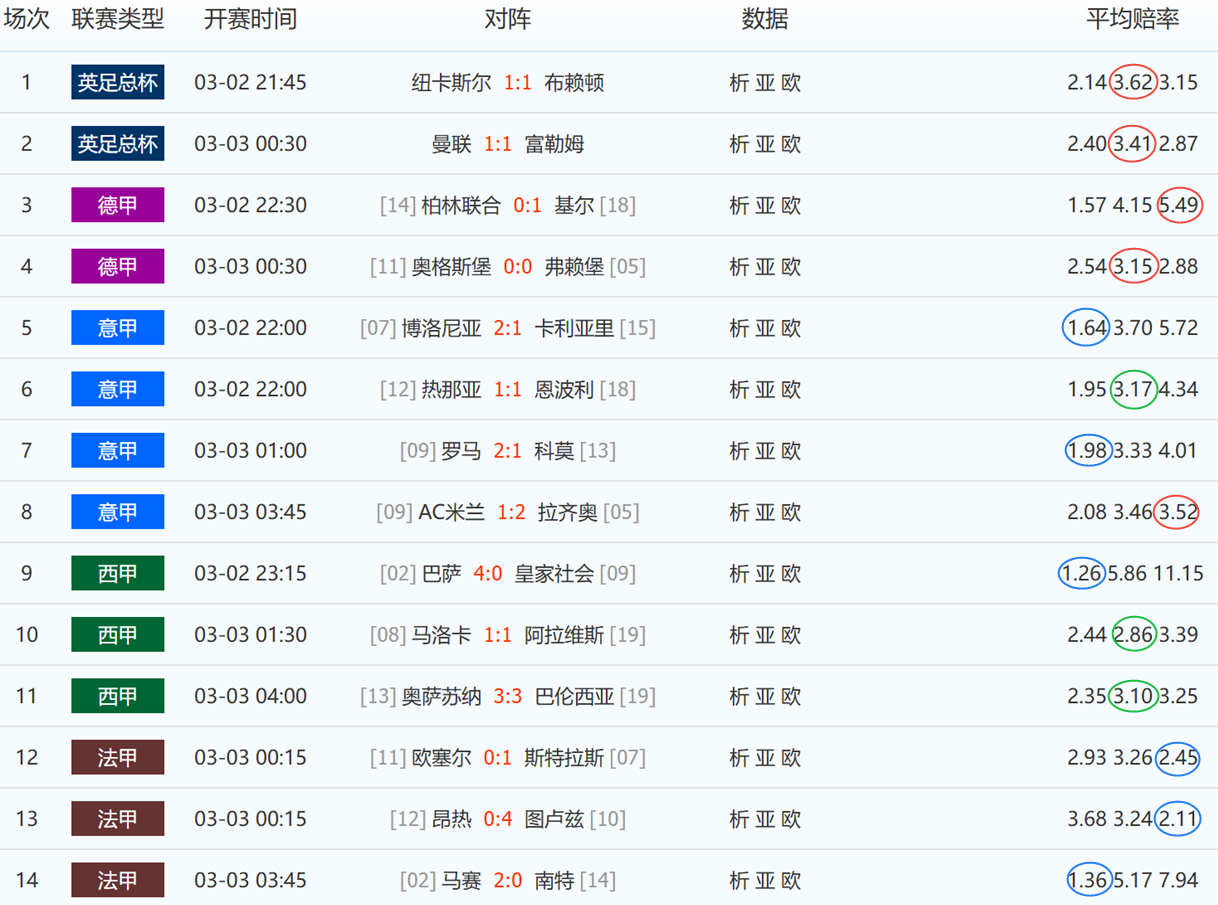The height and width of the screenshot is (905, 1218).
Task: Open team 马洛卡
Action: coord(441,635)
